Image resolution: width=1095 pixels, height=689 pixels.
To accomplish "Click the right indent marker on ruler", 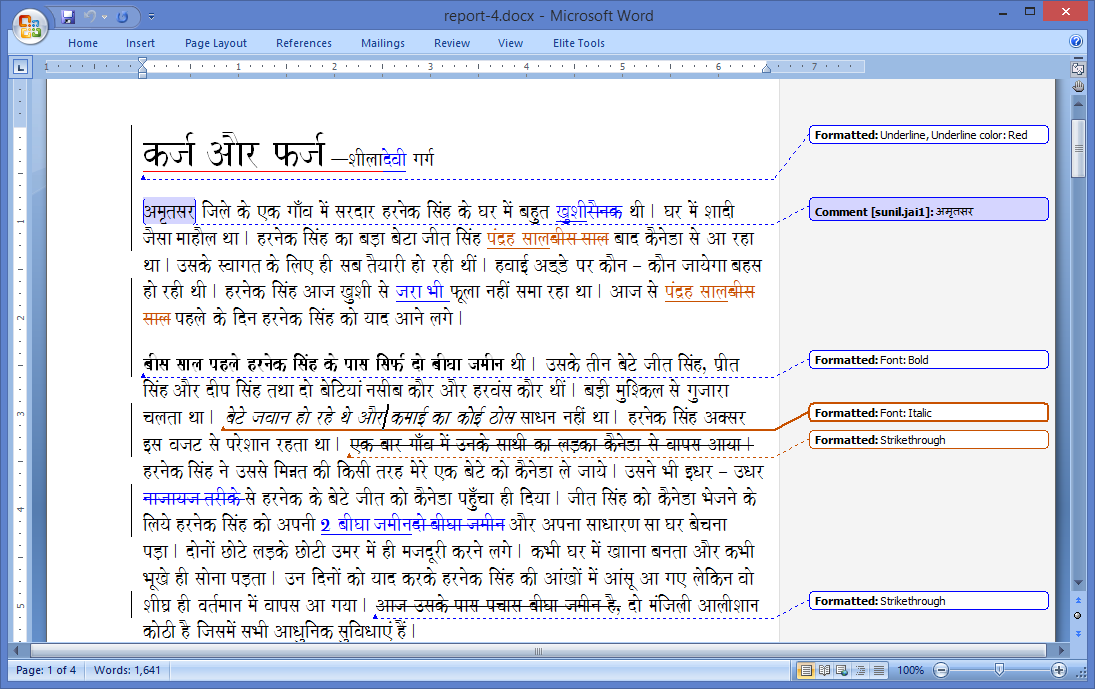I will point(766,68).
